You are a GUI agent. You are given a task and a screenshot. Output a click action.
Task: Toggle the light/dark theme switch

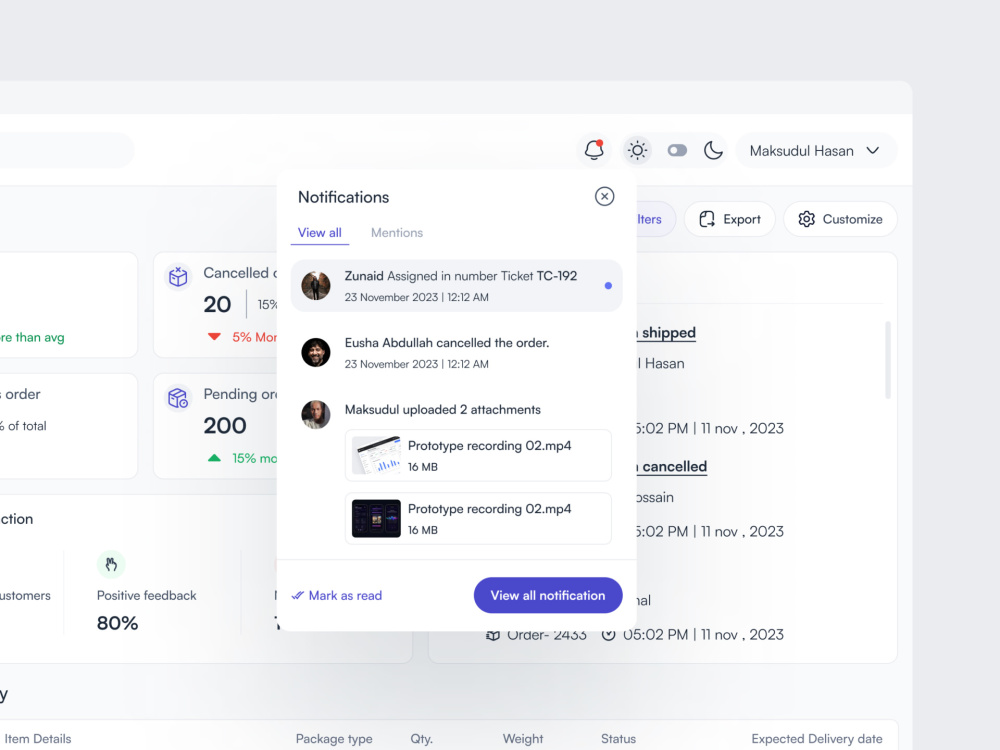677,151
